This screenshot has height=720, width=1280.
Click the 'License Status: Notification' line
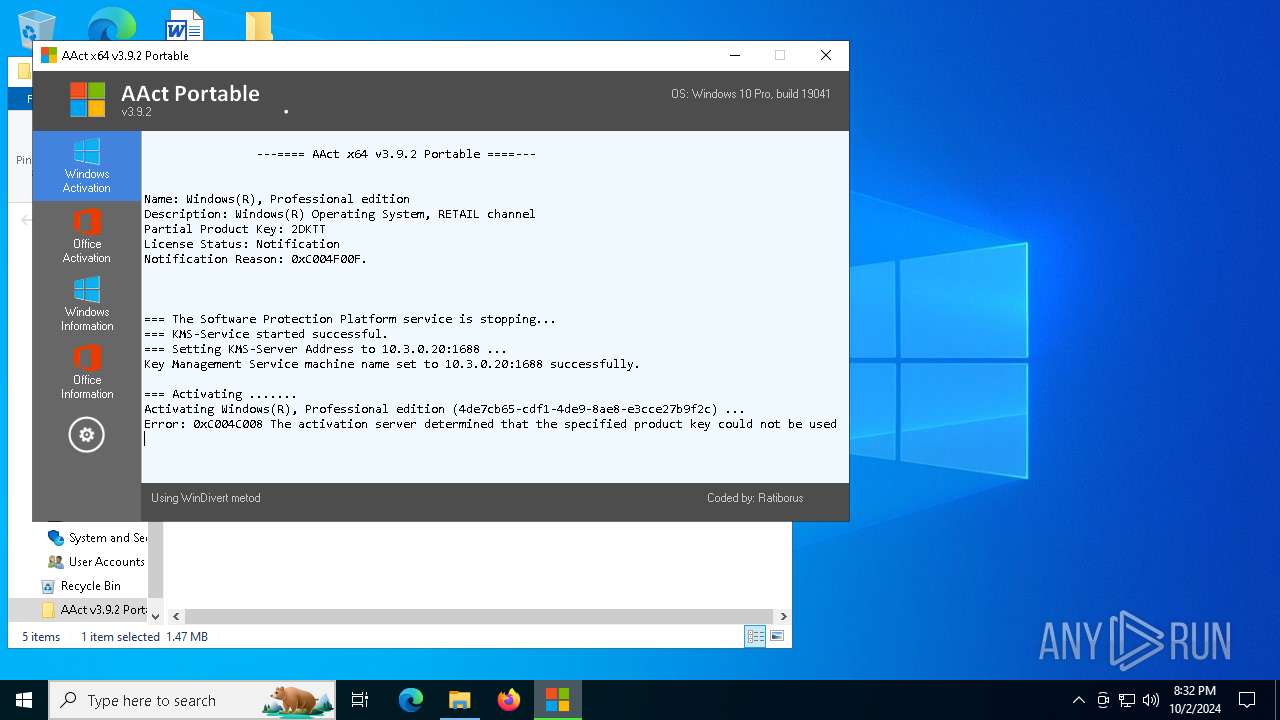(242, 244)
